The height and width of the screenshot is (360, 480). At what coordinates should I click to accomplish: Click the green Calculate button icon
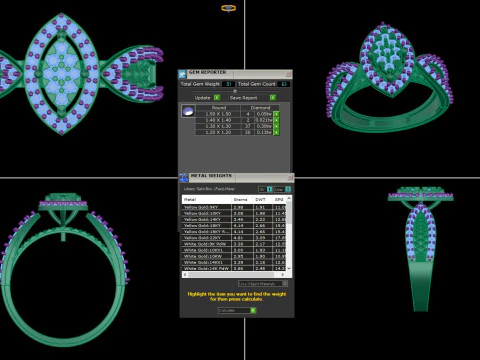tap(253, 310)
